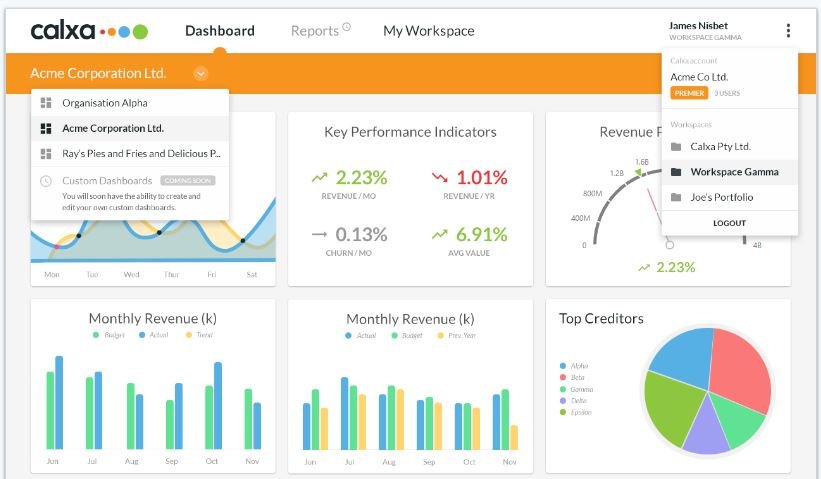Click the Revenue/YR downward trend arrow
Screen dimensions: 821x479
pos(440,177)
